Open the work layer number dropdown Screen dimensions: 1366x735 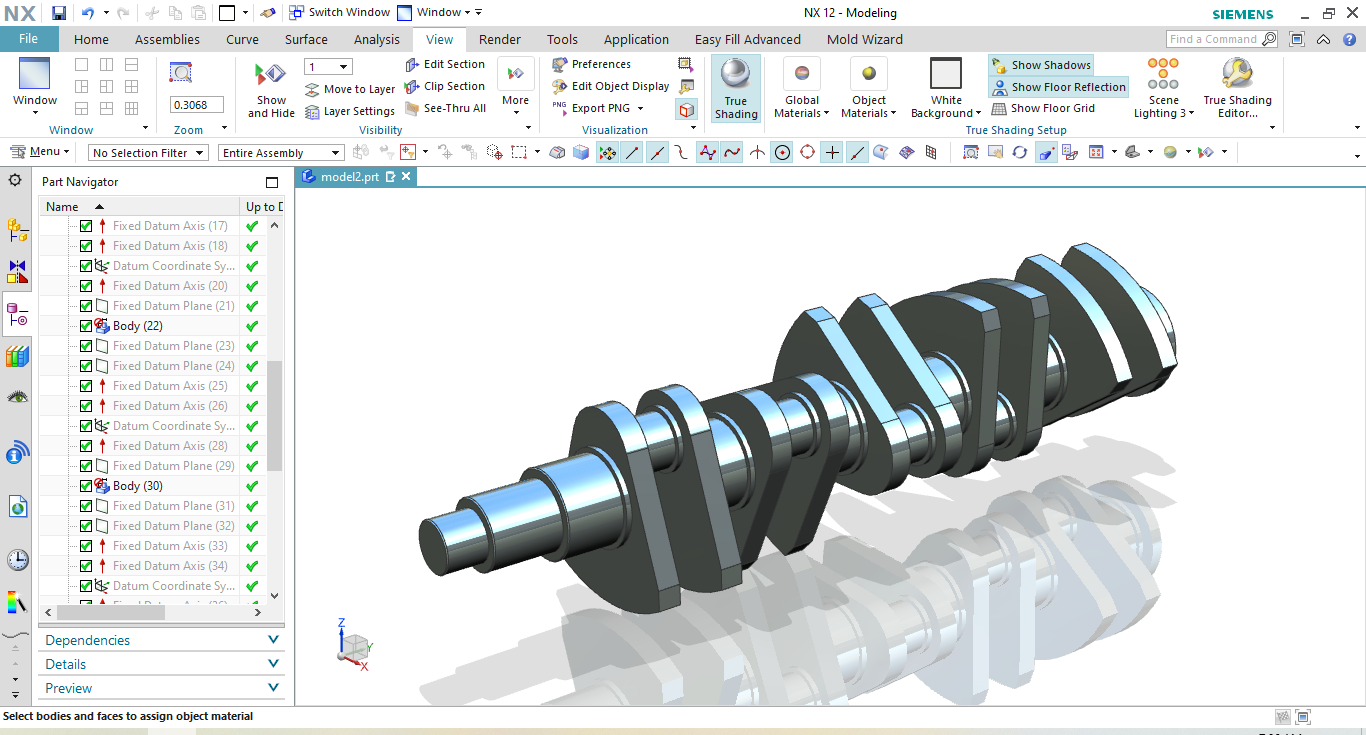pyautogui.click(x=328, y=67)
